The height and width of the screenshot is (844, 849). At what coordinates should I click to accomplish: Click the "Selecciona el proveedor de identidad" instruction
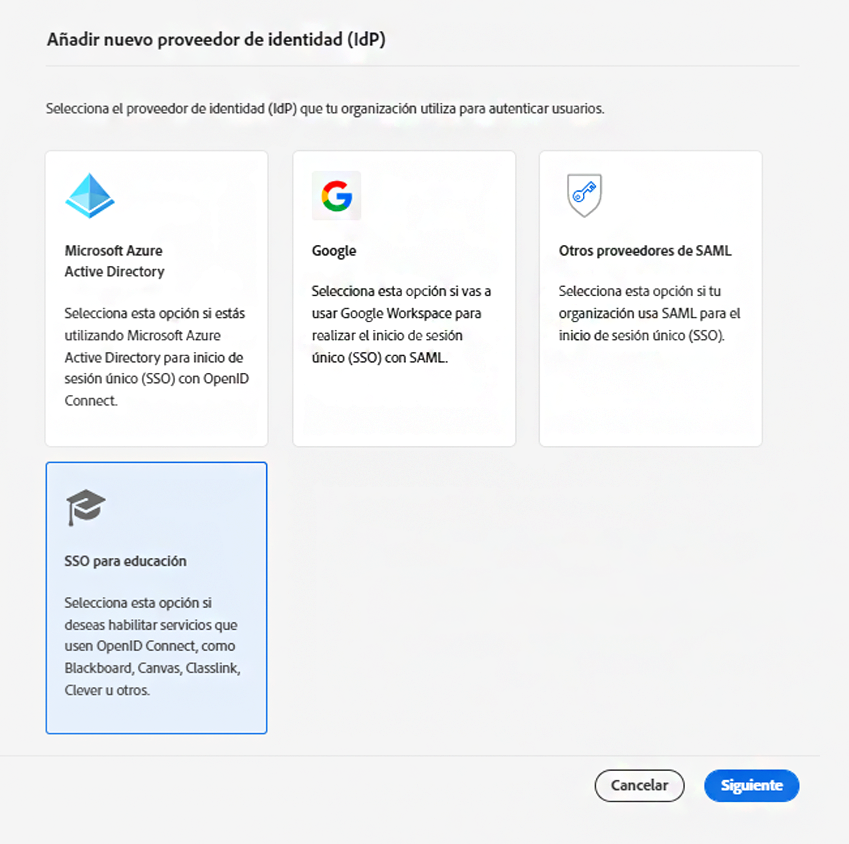[x=325, y=108]
